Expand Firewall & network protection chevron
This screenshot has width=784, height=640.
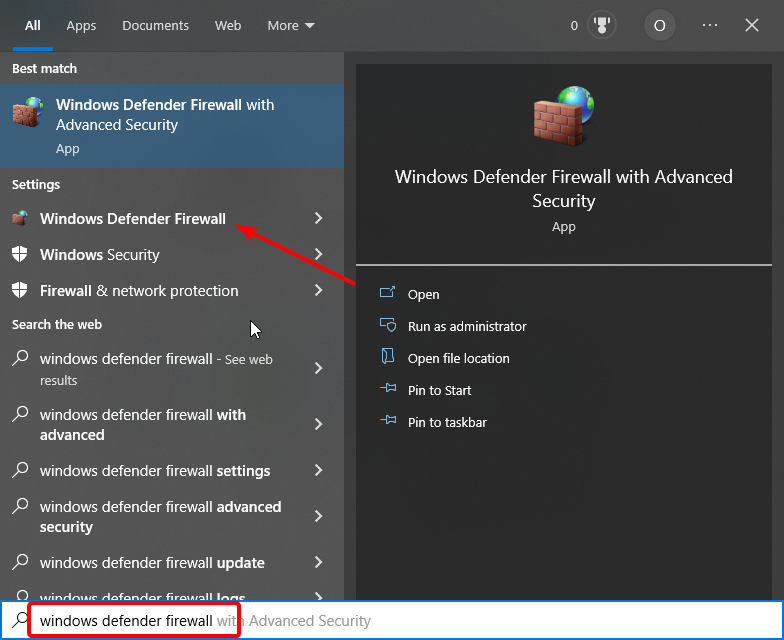click(x=318, y=290)
